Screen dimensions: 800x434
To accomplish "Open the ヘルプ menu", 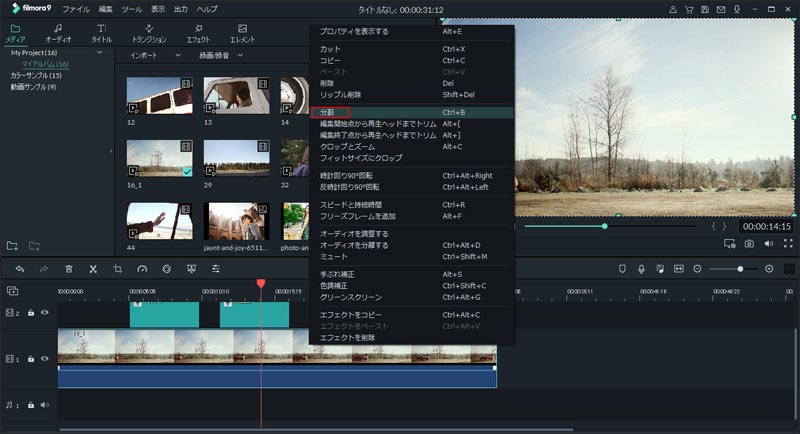I will tap(207, 9).
